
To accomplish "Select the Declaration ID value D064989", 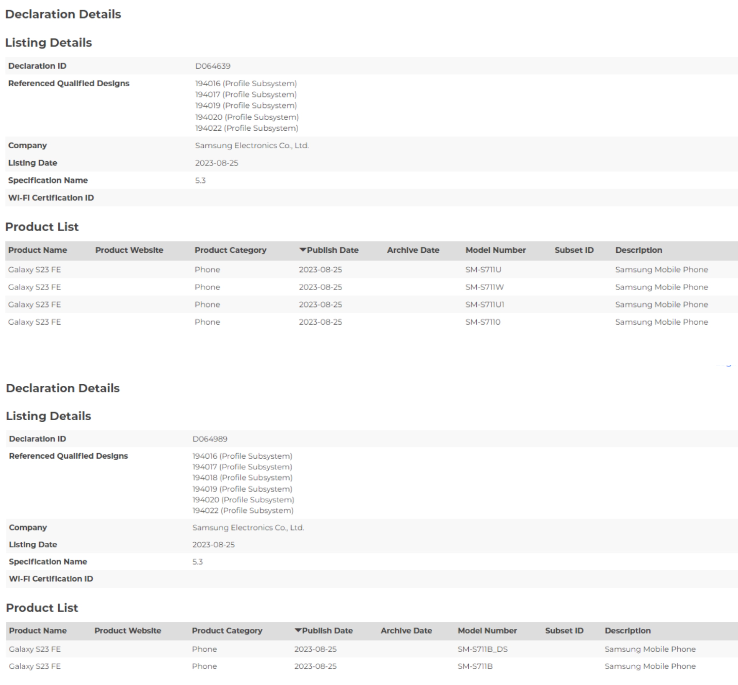I will point(209,439).
